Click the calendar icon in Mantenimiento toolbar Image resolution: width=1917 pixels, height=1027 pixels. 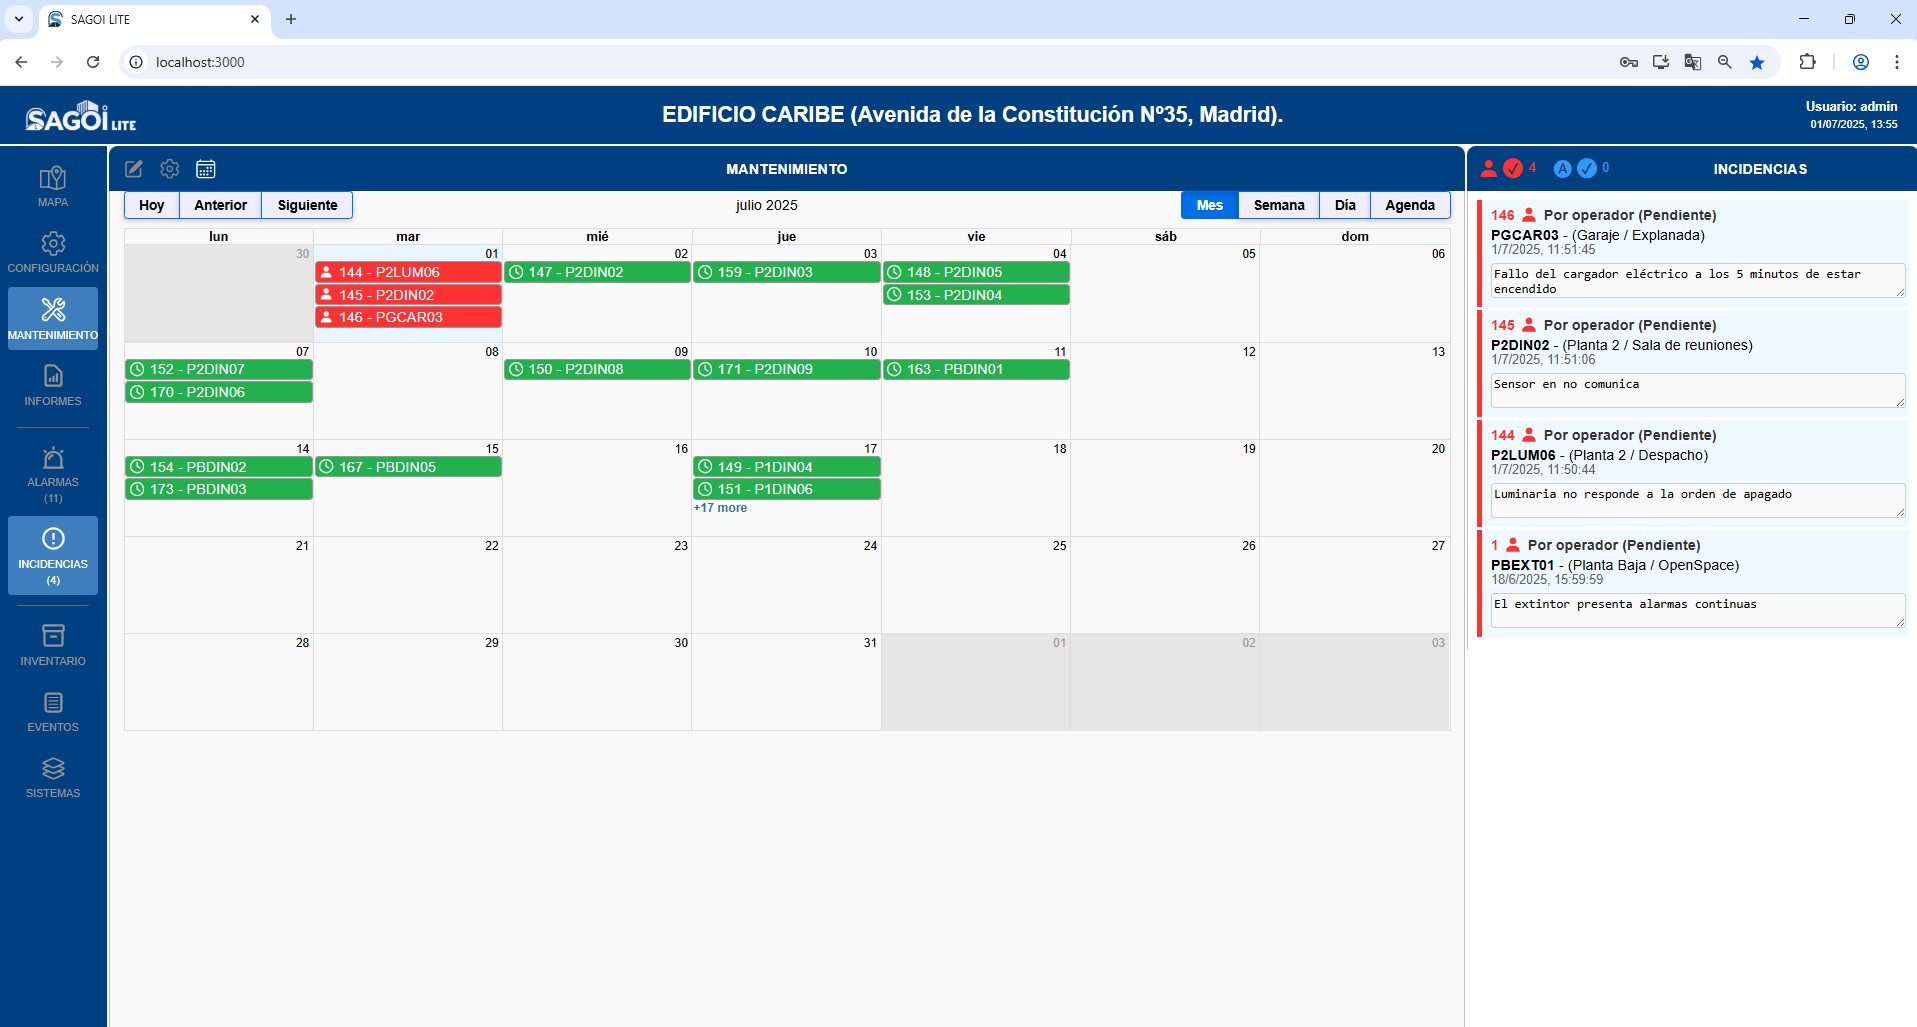click(x=206, y=169)
